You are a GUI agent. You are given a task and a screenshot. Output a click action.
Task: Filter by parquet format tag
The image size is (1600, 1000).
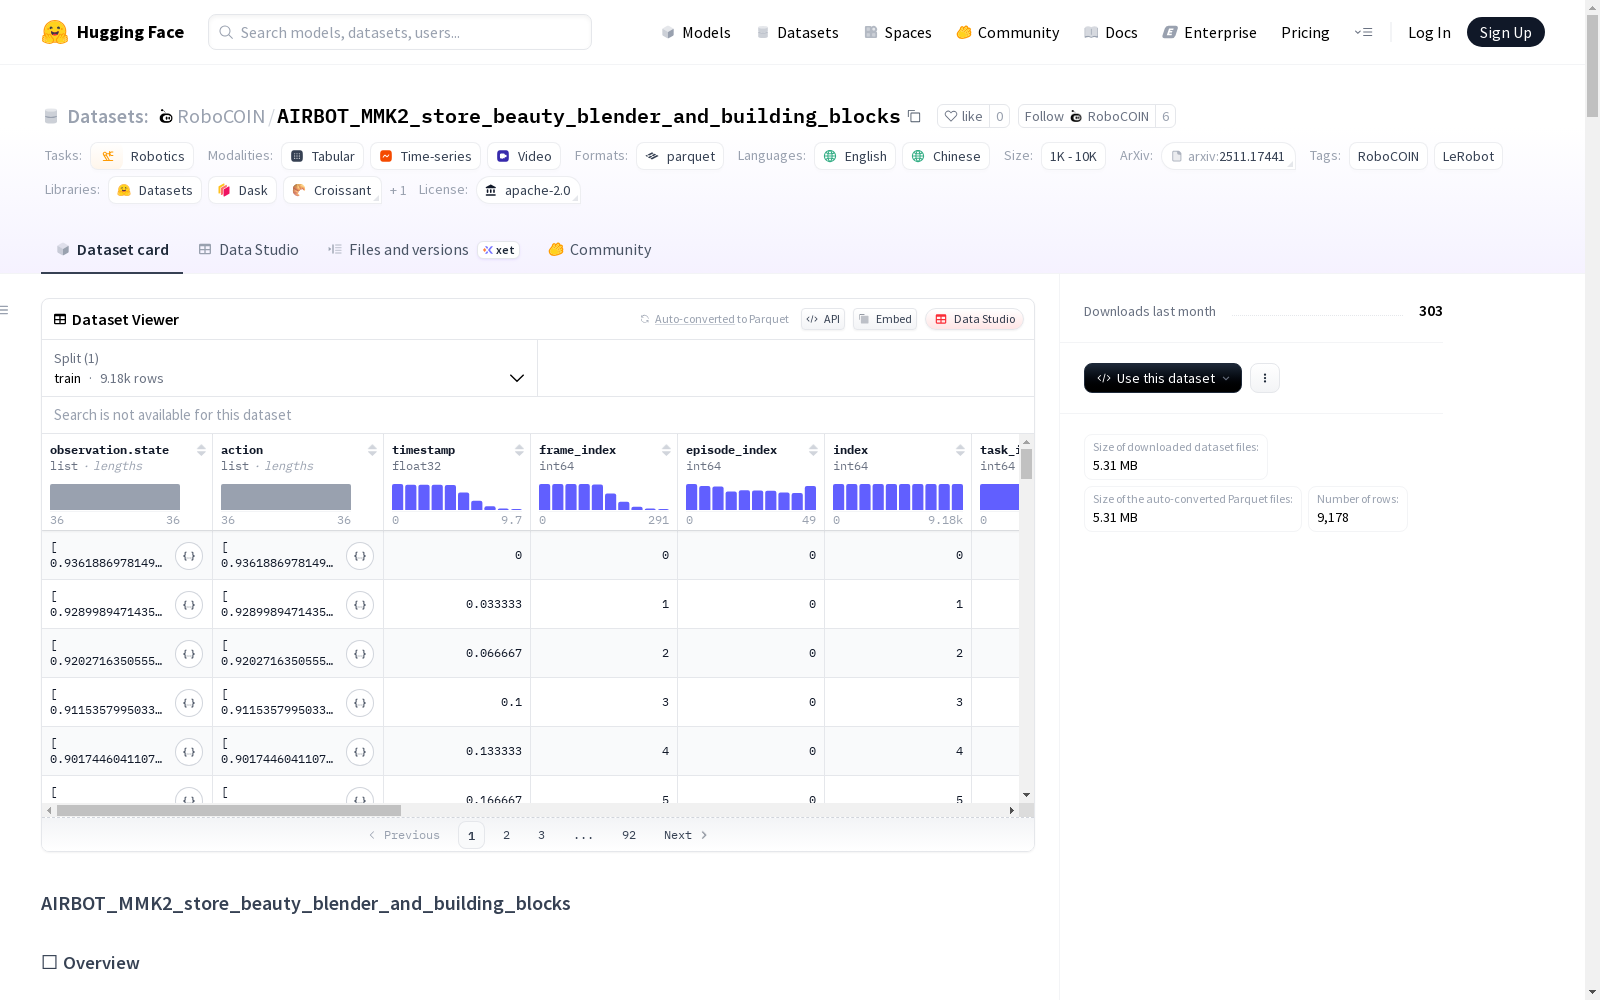pyautogui.click(x=680, y=156)
